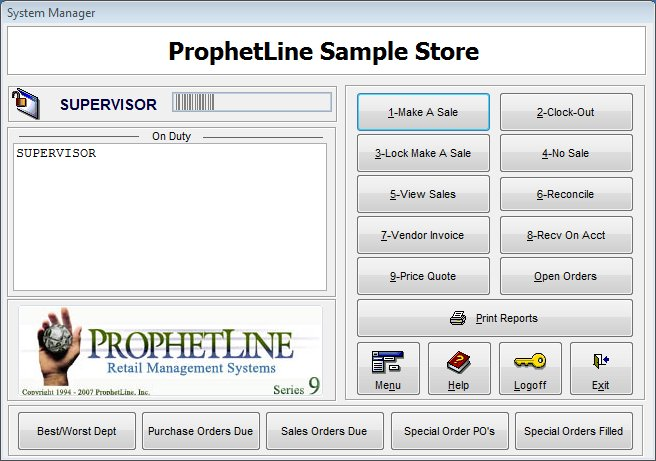Viewport: 656px width, 461px height.
Task: Start the 6-Reconcile process
Action: [x=566, y=194]
